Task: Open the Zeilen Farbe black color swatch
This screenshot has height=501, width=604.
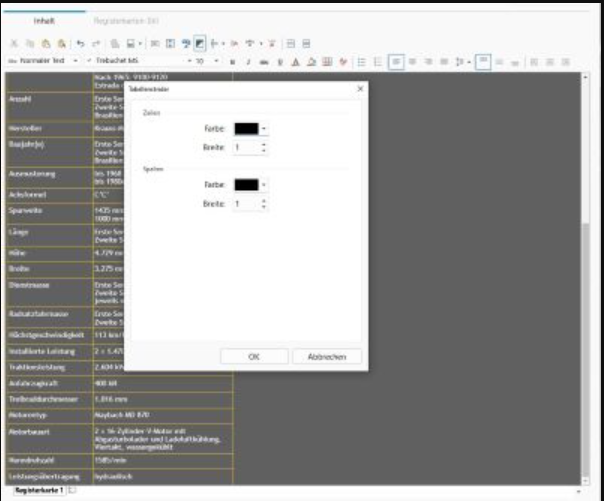Action: pyautogui.click(x=246, y=128)
